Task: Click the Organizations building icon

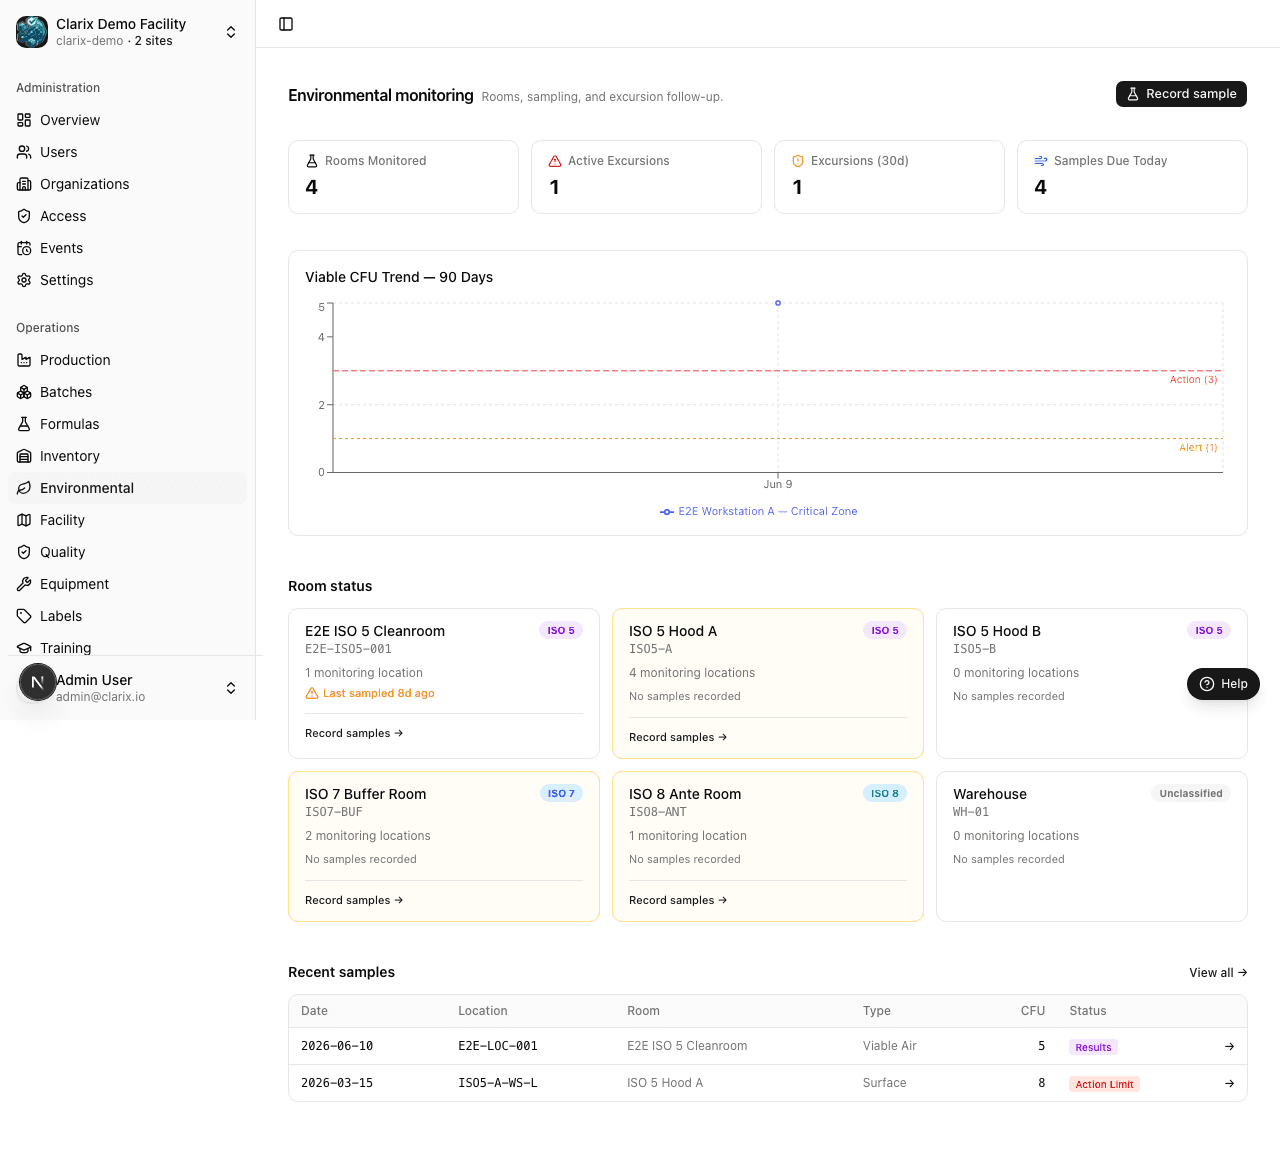Action: (x=24, y=184)
